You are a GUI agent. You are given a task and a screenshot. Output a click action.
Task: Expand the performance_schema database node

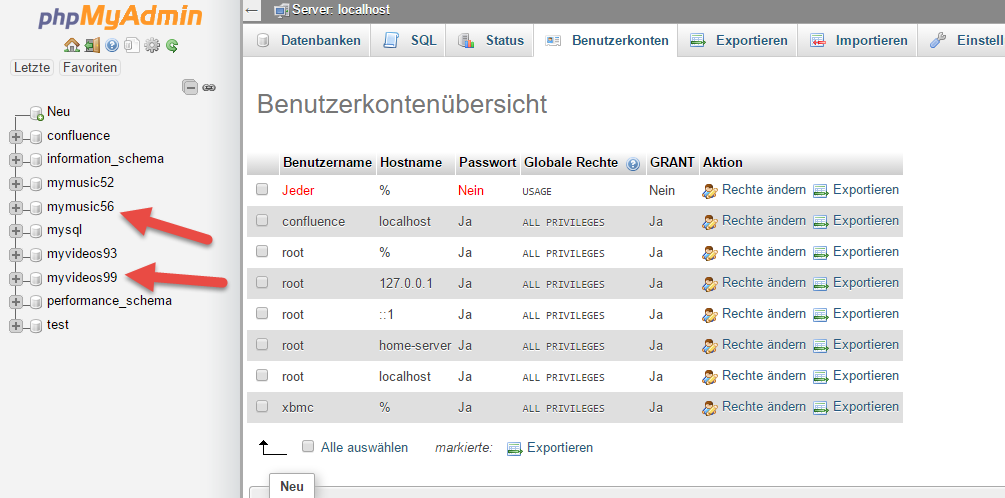(16, 302)
